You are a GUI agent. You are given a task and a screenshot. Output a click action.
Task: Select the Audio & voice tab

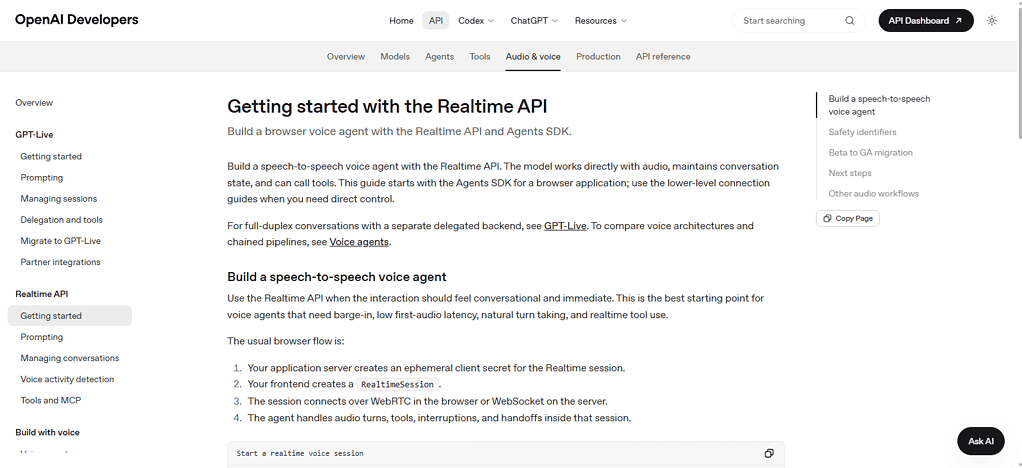[x=533, y=57]
